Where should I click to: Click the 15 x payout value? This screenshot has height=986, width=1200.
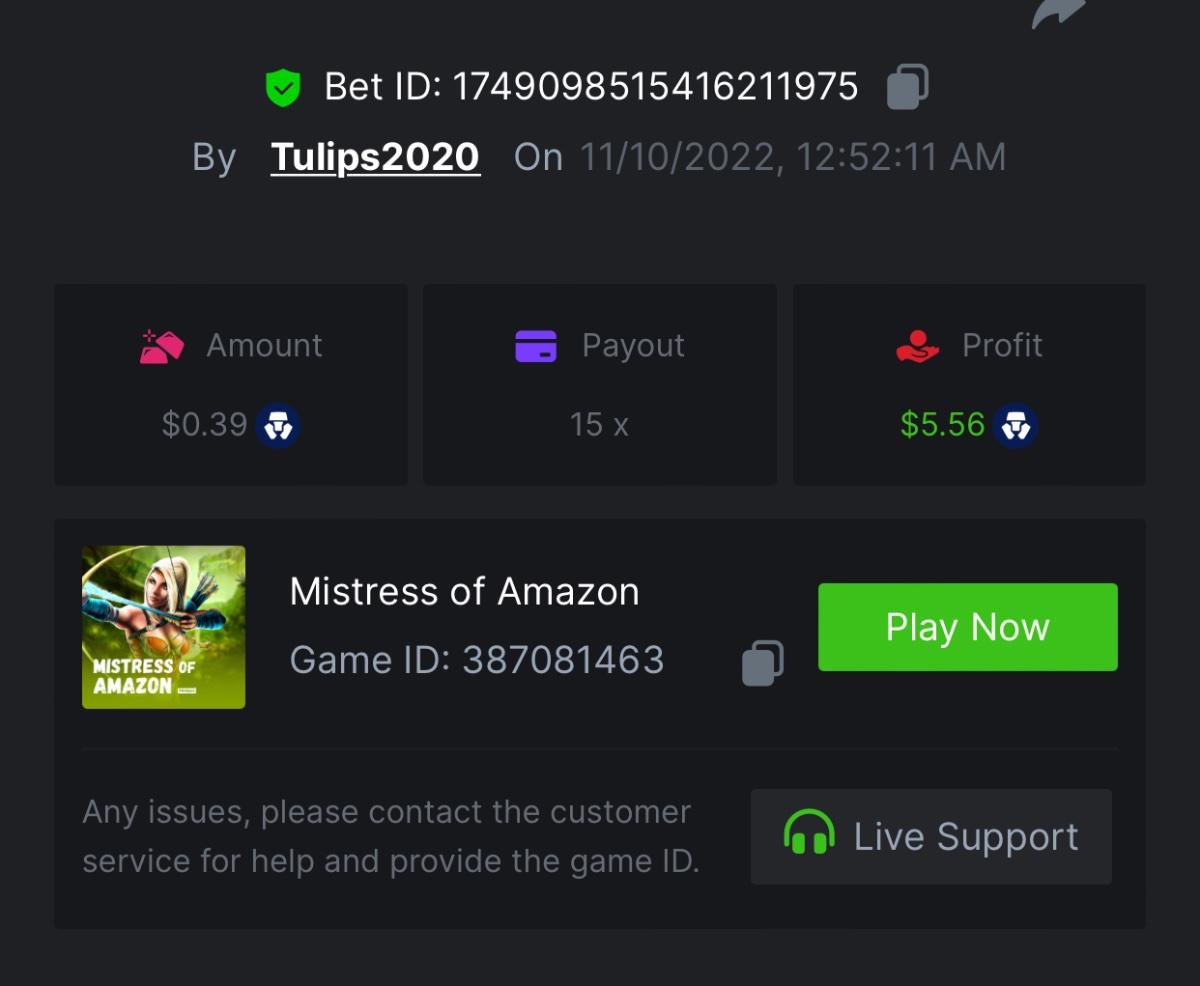[599, 425]
